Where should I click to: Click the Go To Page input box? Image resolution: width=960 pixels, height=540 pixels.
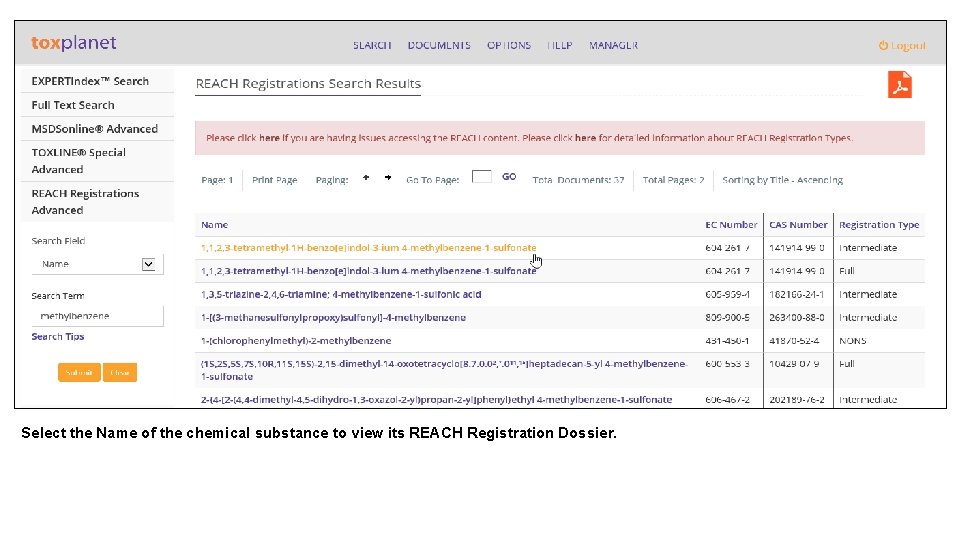click(481, 176)
